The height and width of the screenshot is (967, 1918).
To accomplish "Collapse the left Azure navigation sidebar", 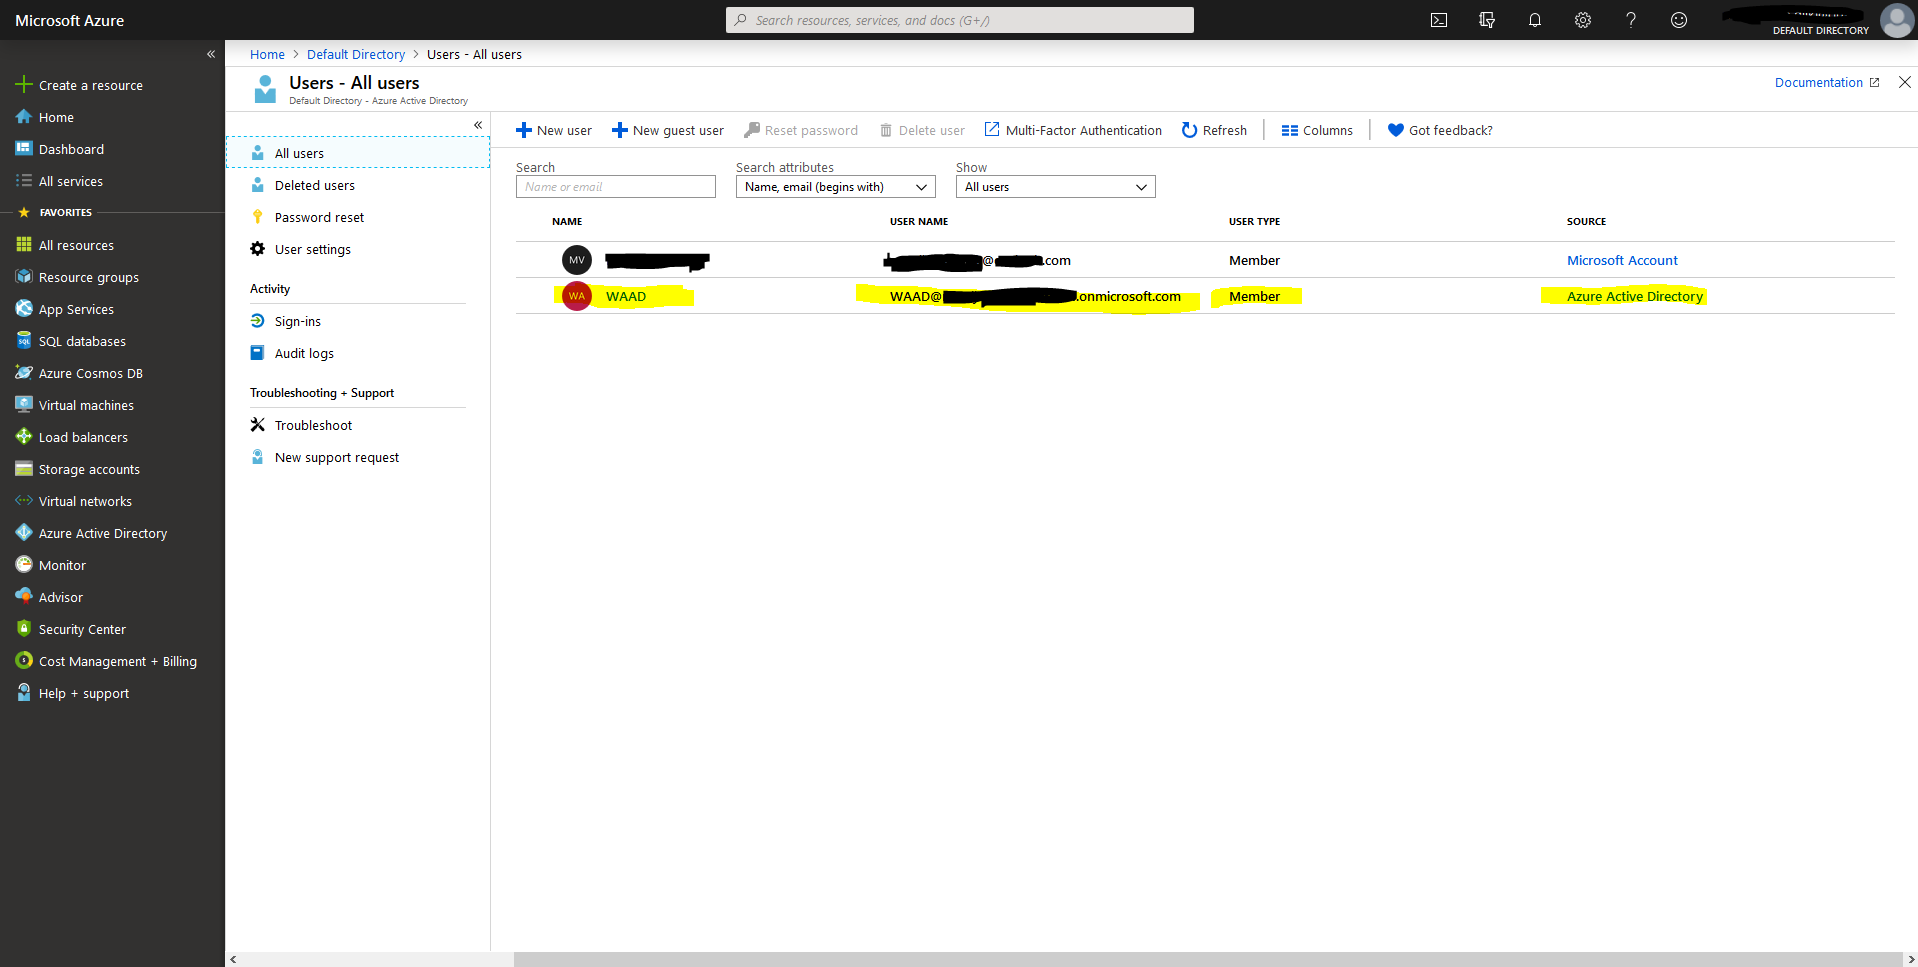I will [x=211, y=54].
